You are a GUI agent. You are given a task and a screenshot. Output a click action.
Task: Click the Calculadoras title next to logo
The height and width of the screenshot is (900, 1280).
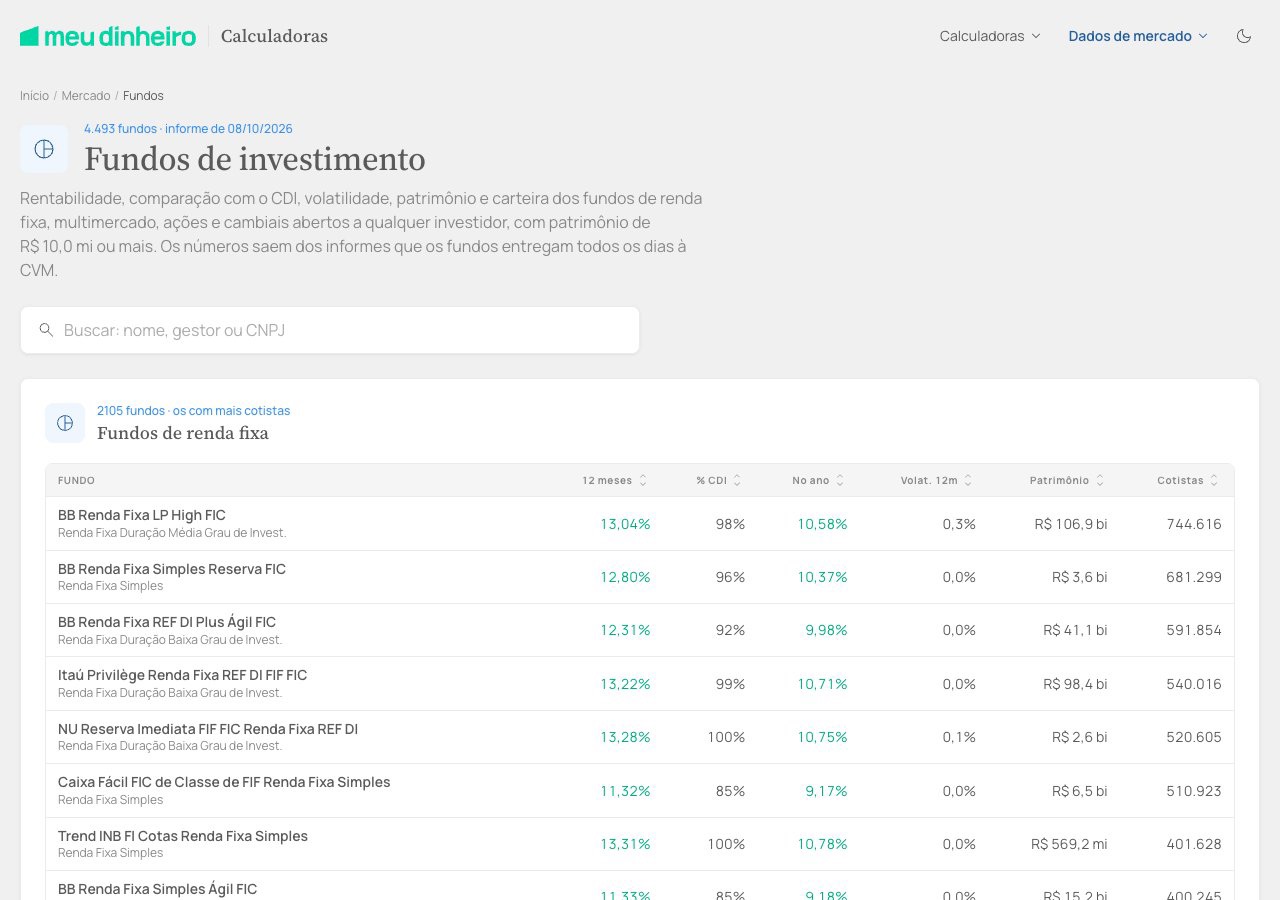pyautogui.click(x=274, y=36)
